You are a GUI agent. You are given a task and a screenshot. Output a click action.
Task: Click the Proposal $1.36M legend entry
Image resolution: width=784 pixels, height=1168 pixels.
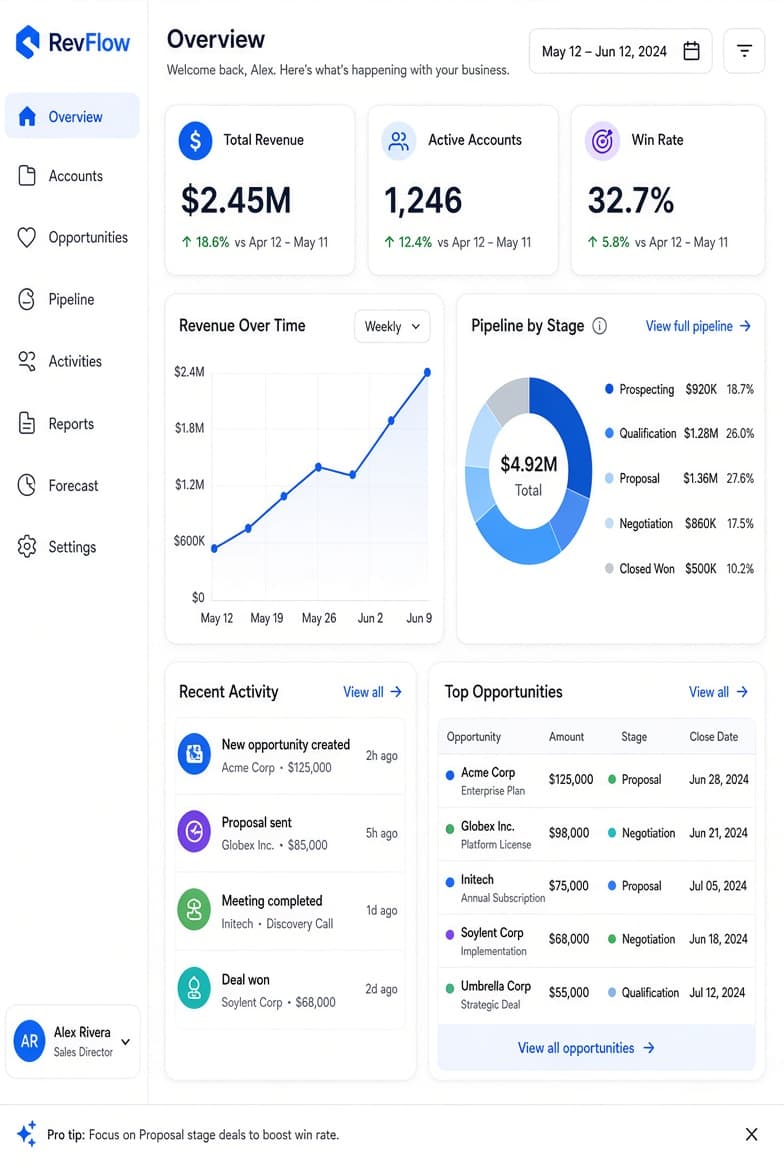click(x=679, y=478)
